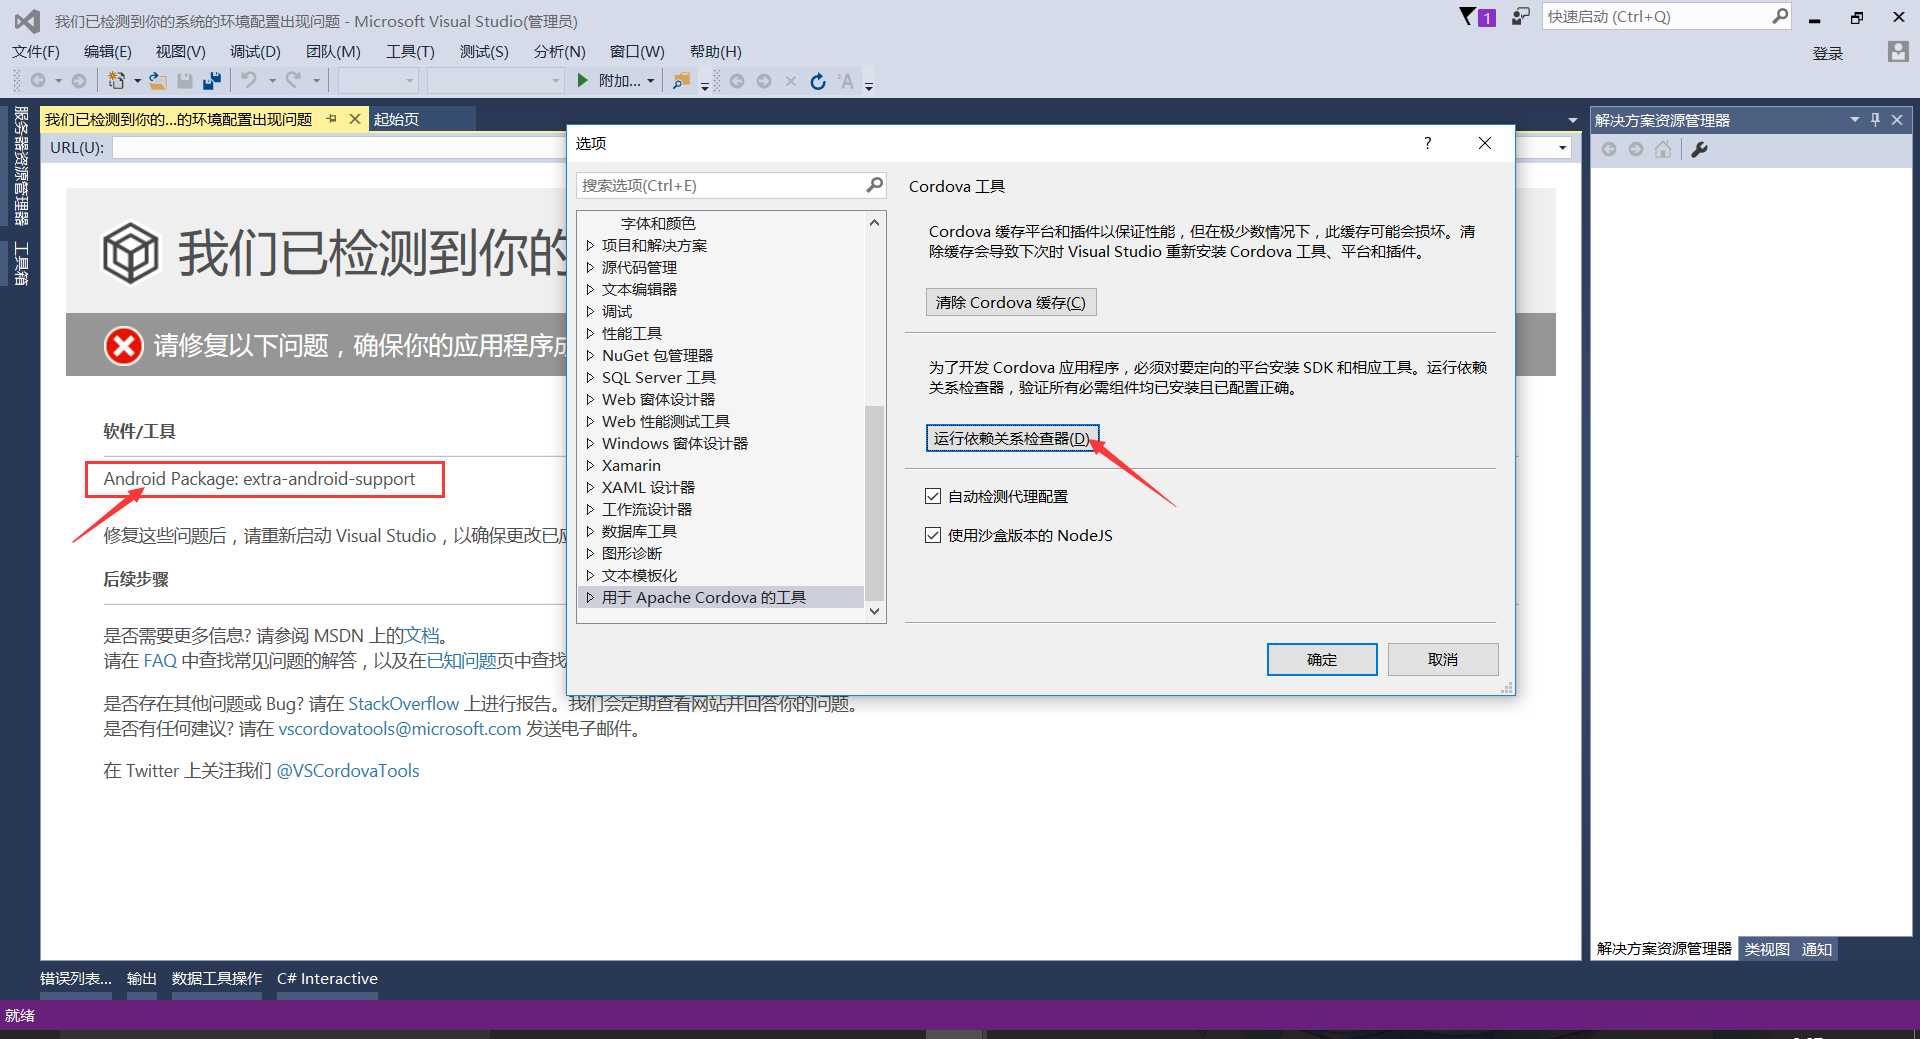Click the Save toolbar icon

click(185, 81)
